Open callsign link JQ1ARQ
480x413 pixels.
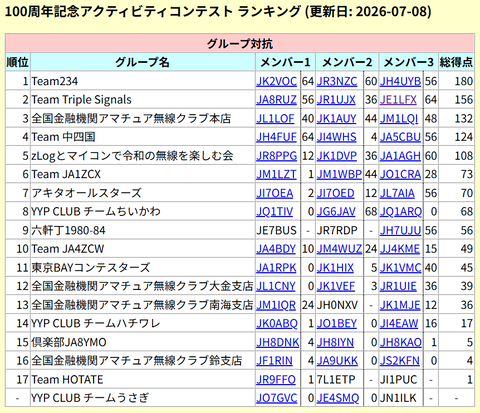tap(401, 212)
